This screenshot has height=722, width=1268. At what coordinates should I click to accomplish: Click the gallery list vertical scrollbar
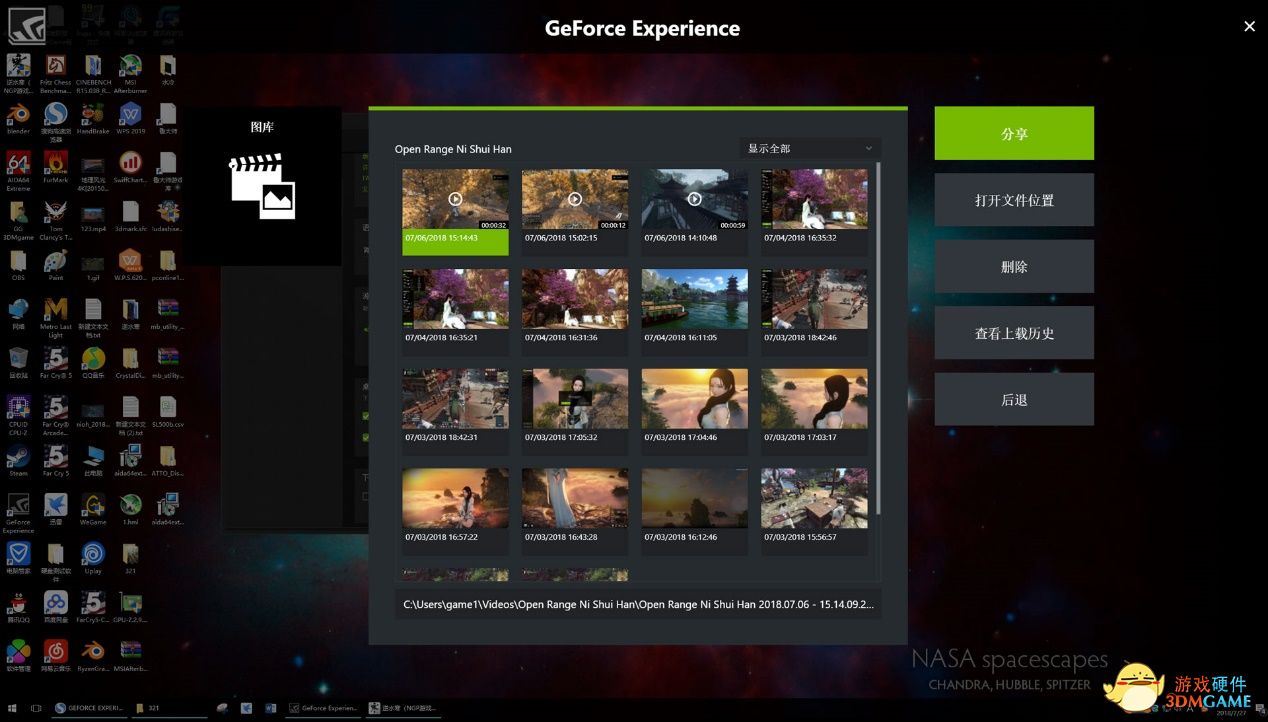[878, 338]
